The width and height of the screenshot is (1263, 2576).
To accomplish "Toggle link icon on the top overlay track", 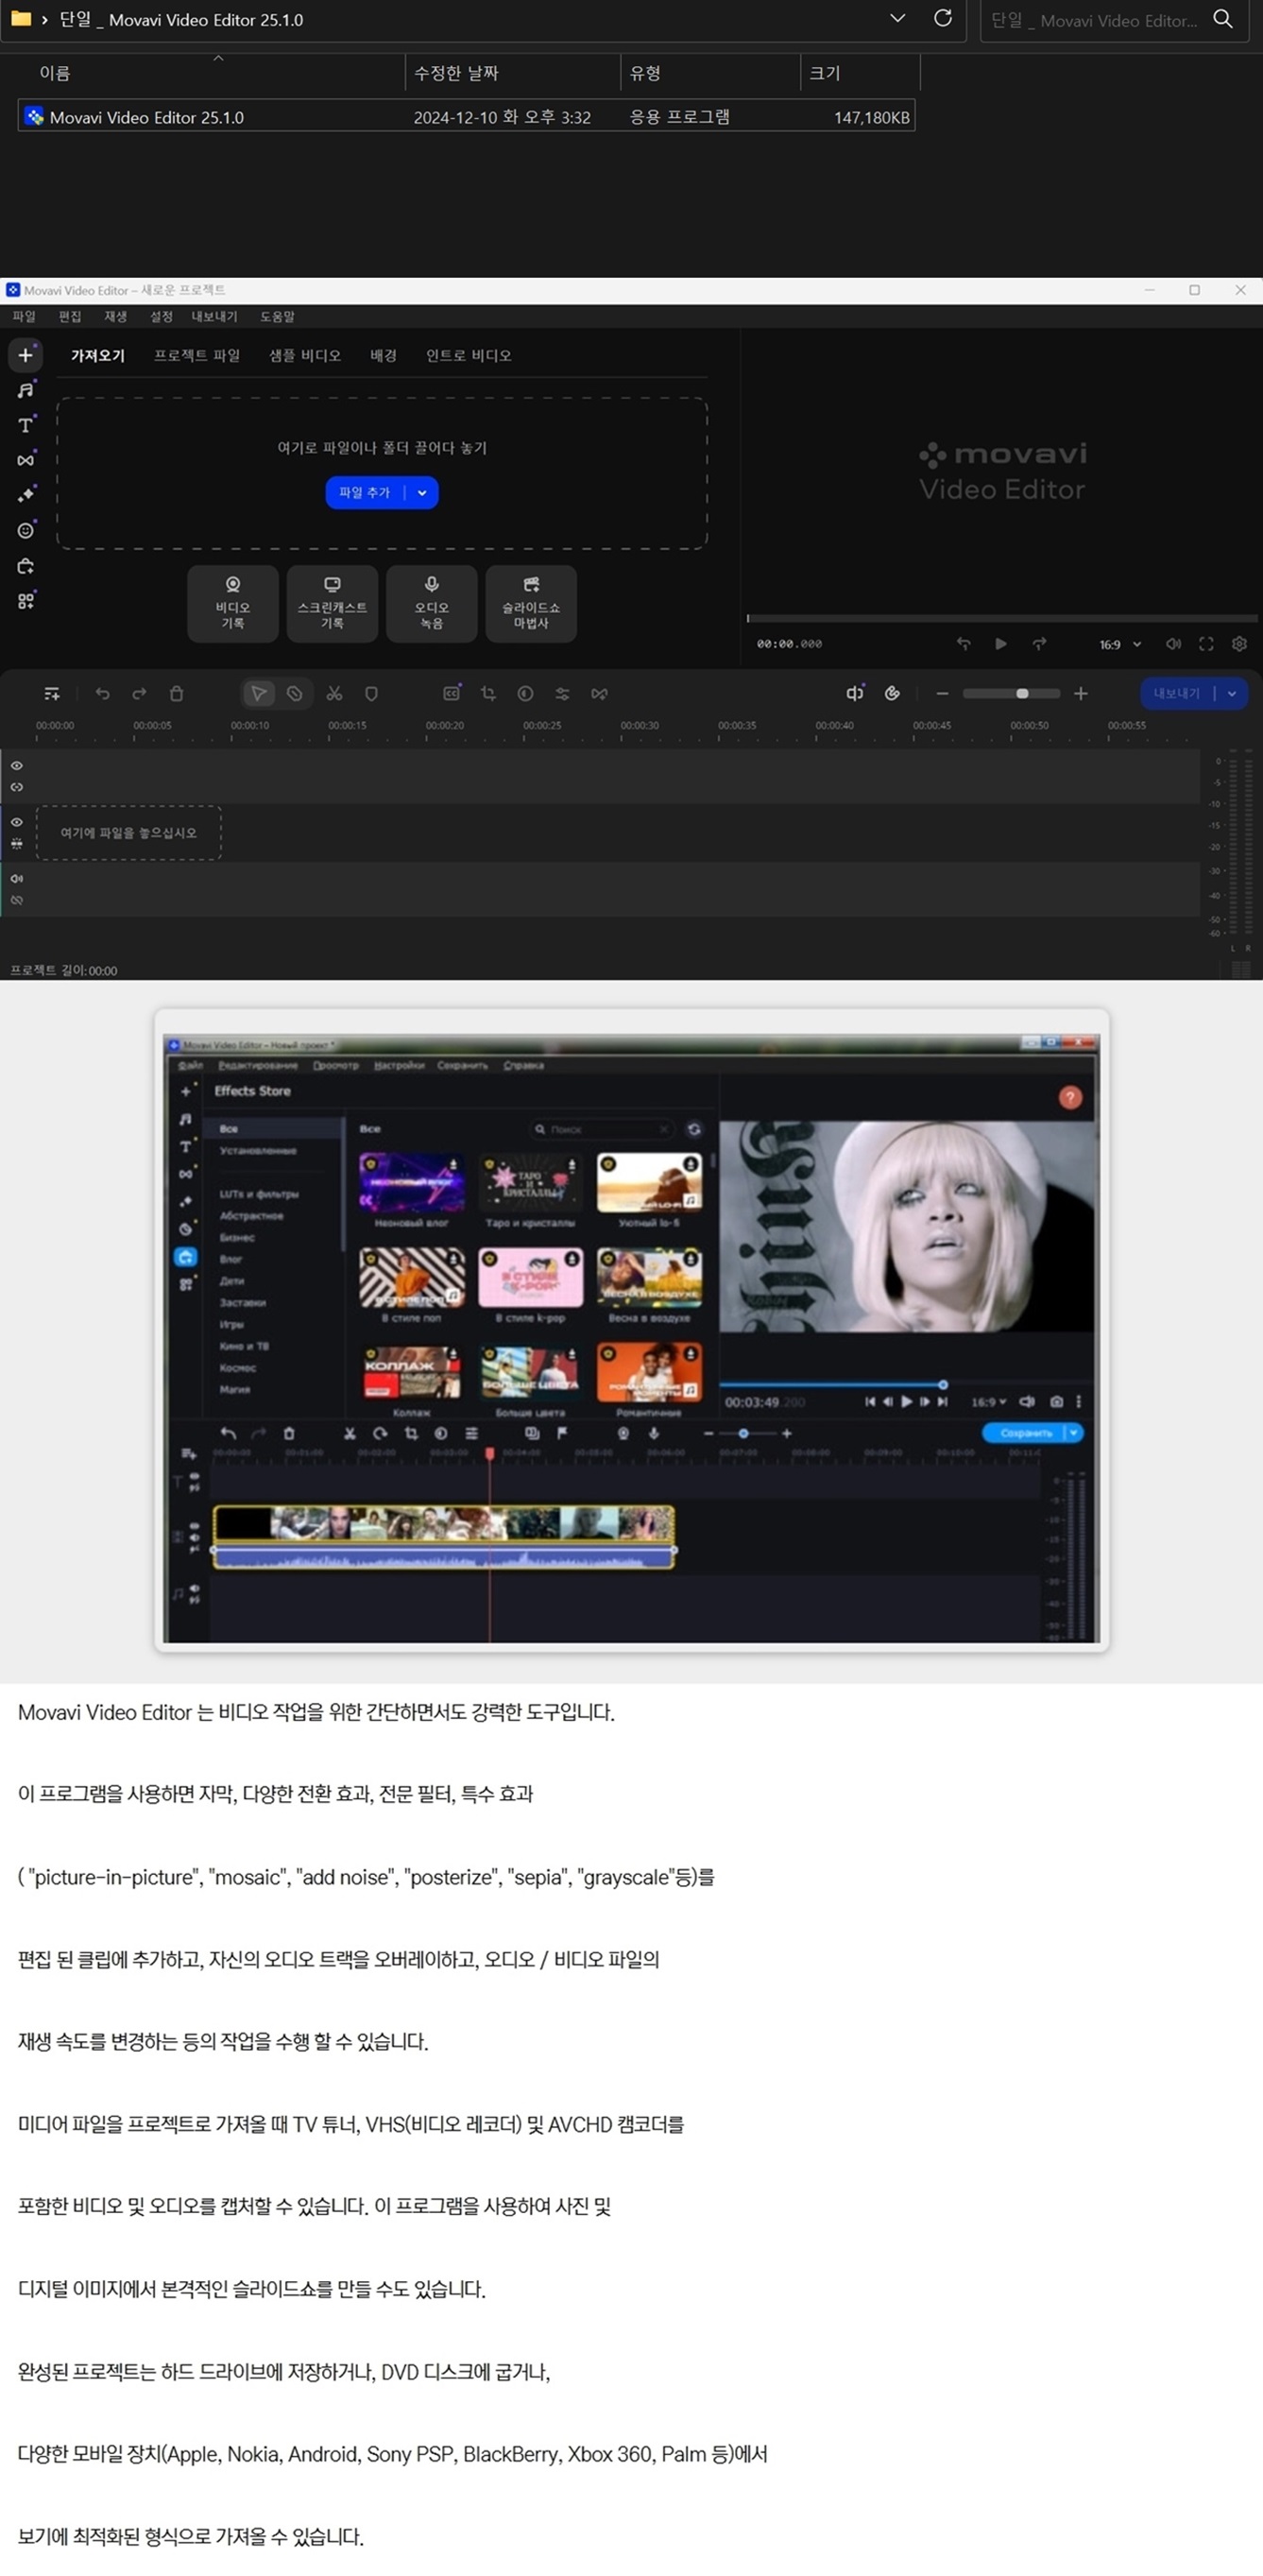I will tap(16, 787).
